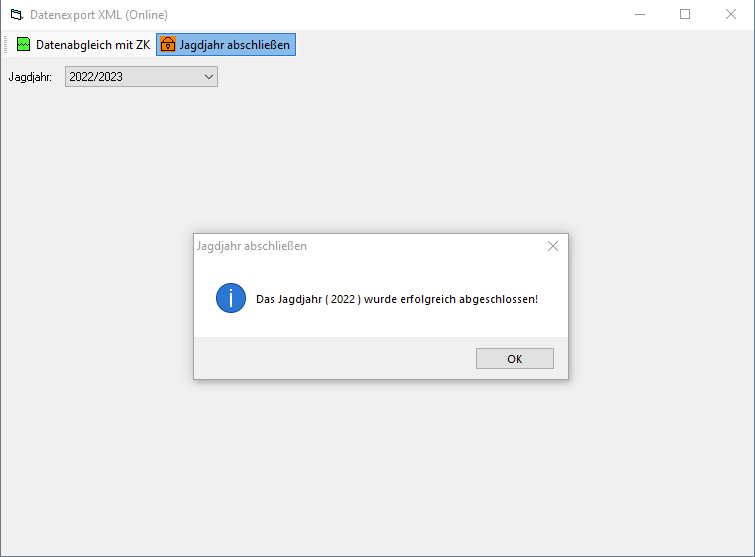
Task: Activate the Jagdjahr abschließen toolbar label
Action: coord(235,45)
